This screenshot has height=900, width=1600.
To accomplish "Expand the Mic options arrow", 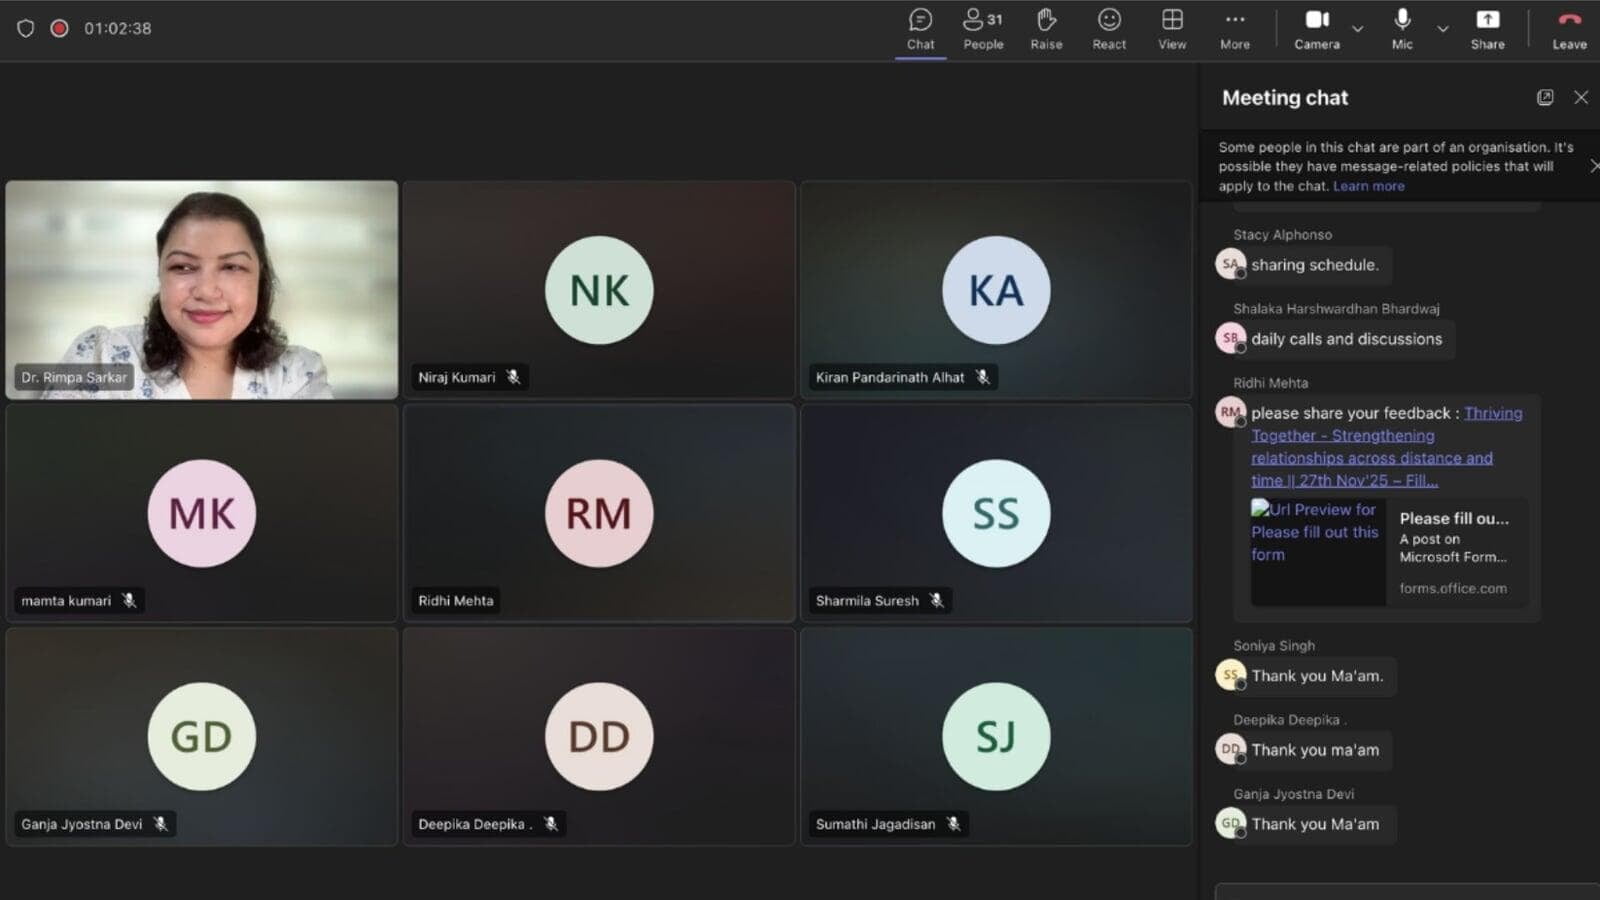I will (x=1442, y=29).
